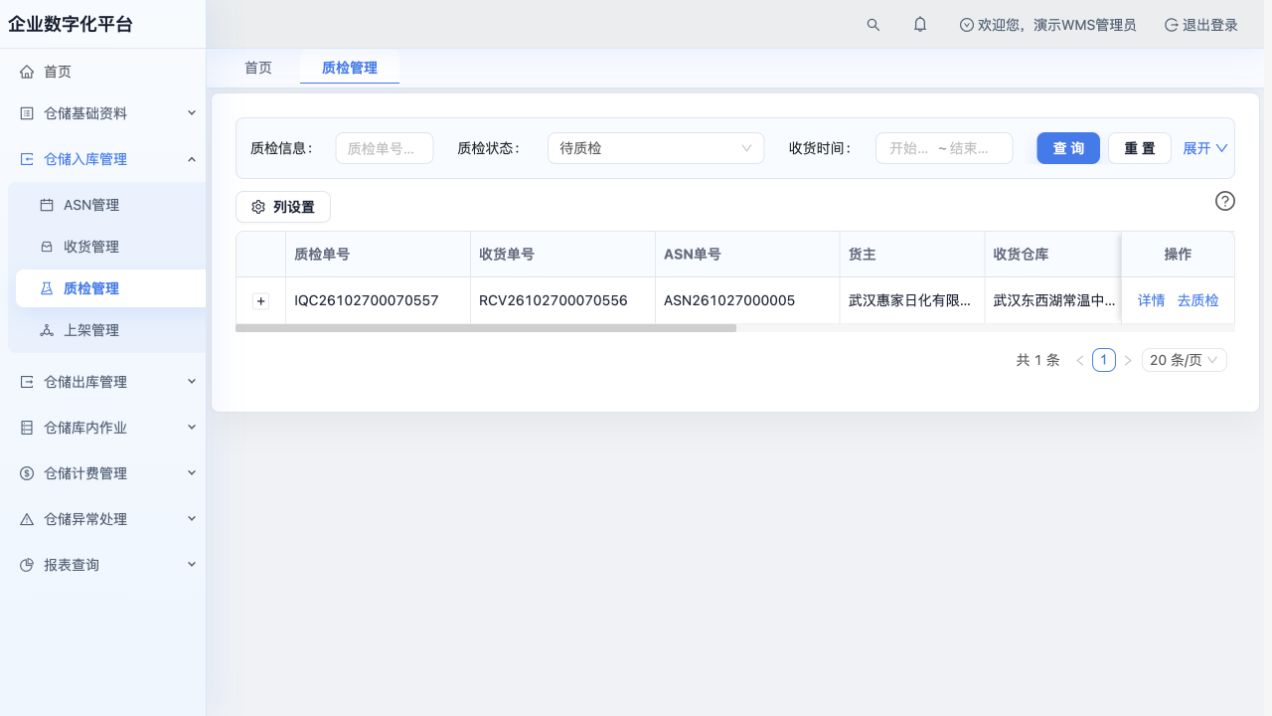This screenshot has height=716, width=1272.
Task: Collapse 仓储入库管理 menu chevron
Action: (x=192, y=159)
